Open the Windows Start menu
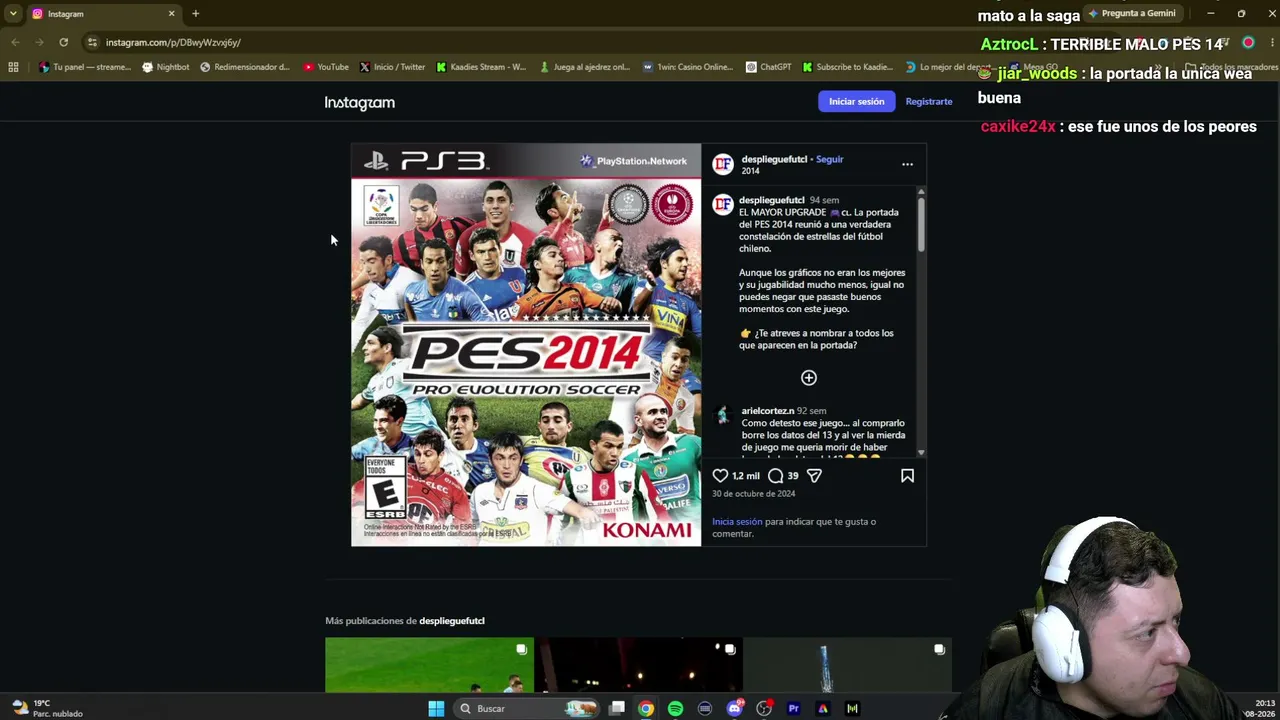The image size is (1280, 720). pos(436,709)
